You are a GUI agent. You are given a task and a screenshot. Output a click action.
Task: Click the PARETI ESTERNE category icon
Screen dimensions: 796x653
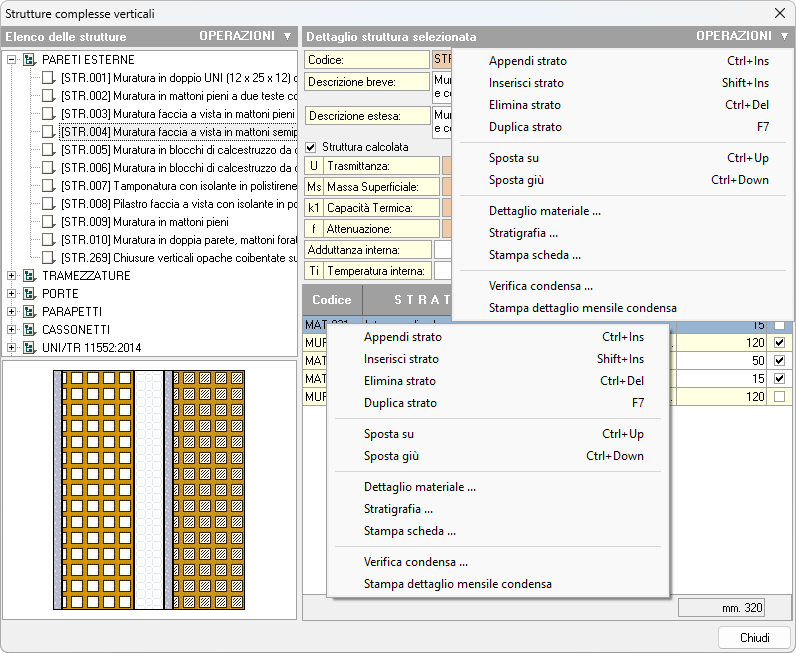coord(29,60)
